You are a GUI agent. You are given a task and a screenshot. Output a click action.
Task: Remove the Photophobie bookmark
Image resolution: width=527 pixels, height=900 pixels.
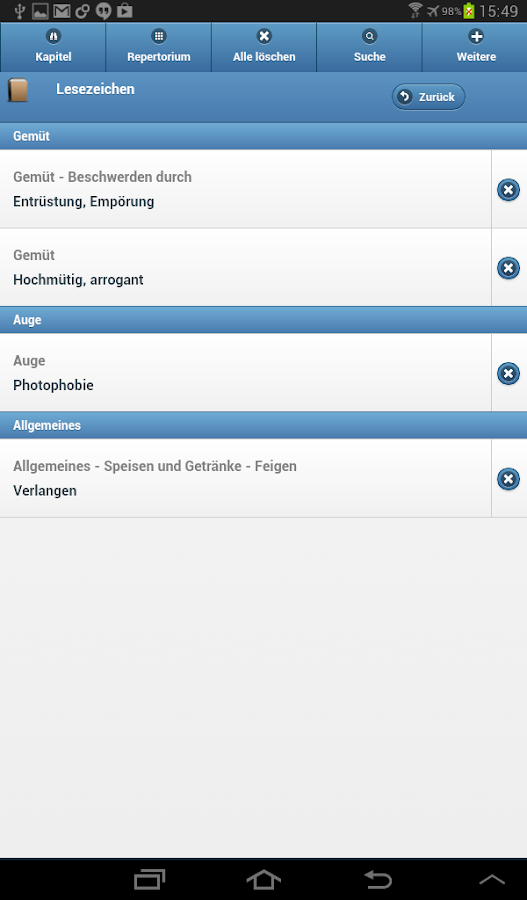(508, 374)
